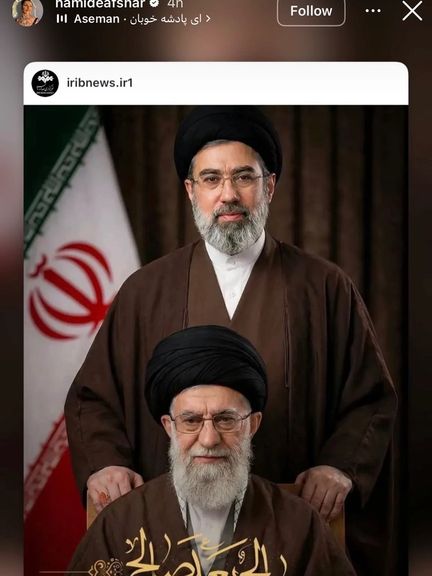This screenshot has width=432, height=576.
Task: Click the 4h story timestamp
Action: 175,4
